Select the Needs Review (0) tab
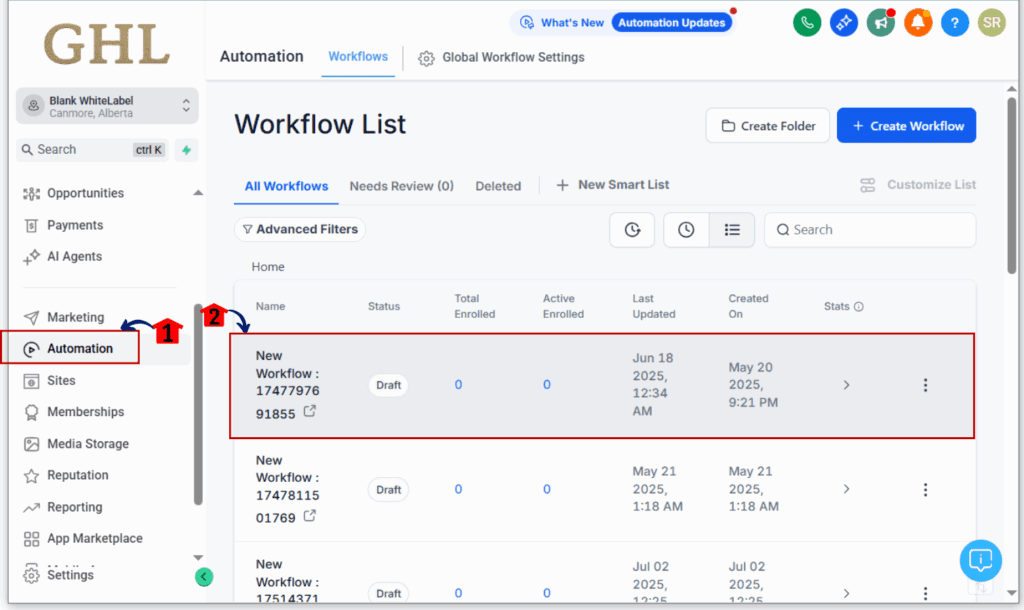This screenshot has height=610, width=1024. [x=401, y=186]
